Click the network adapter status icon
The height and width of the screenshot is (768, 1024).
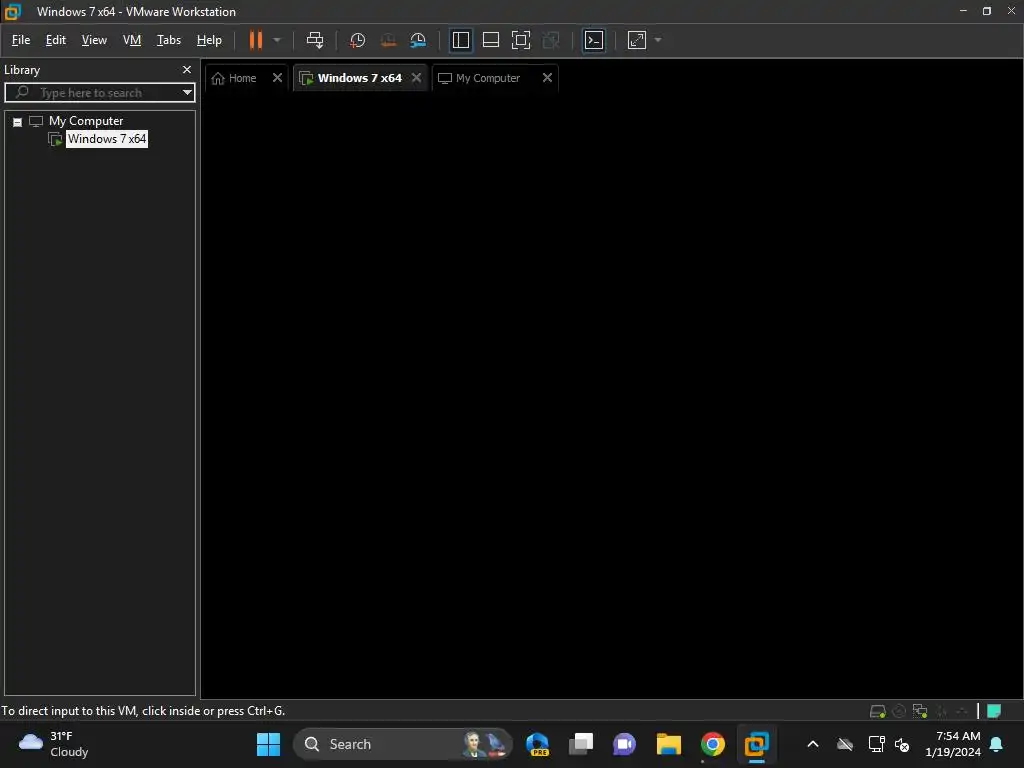point(920,711)
